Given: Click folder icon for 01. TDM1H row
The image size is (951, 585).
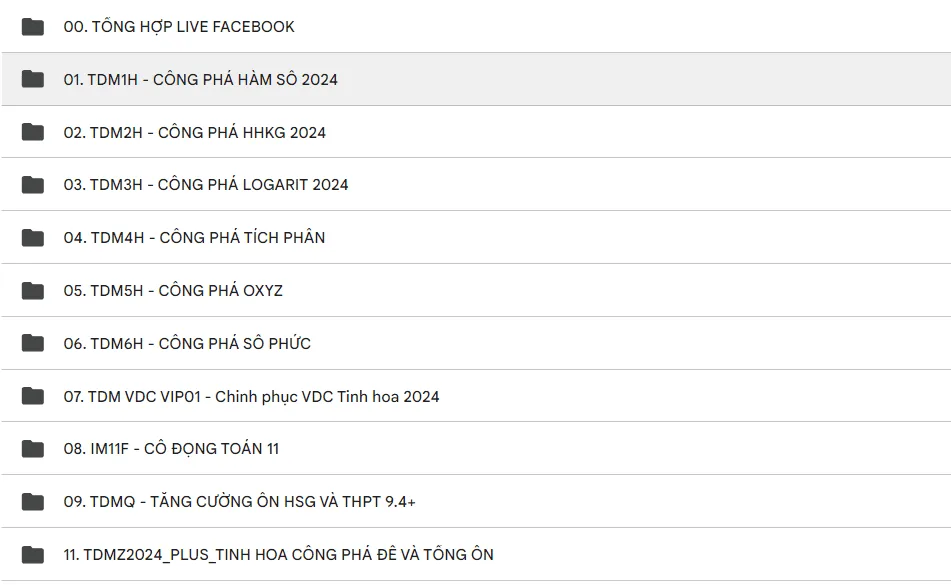Looking at the screenshot, I should (33, 79).
